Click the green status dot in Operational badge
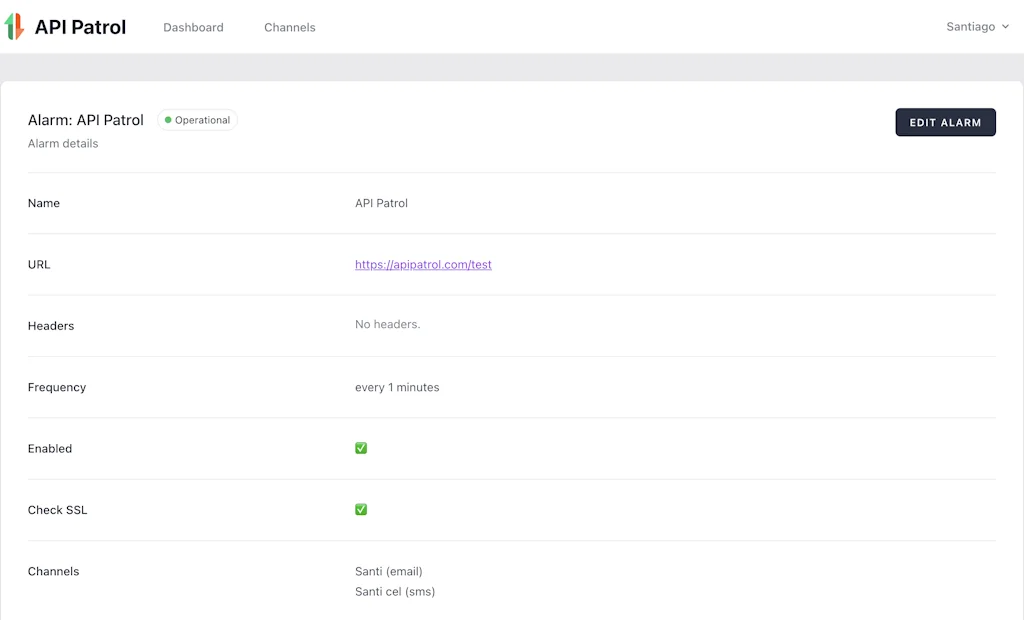Screen dimensions: 1024x620 tap(170, 119)
